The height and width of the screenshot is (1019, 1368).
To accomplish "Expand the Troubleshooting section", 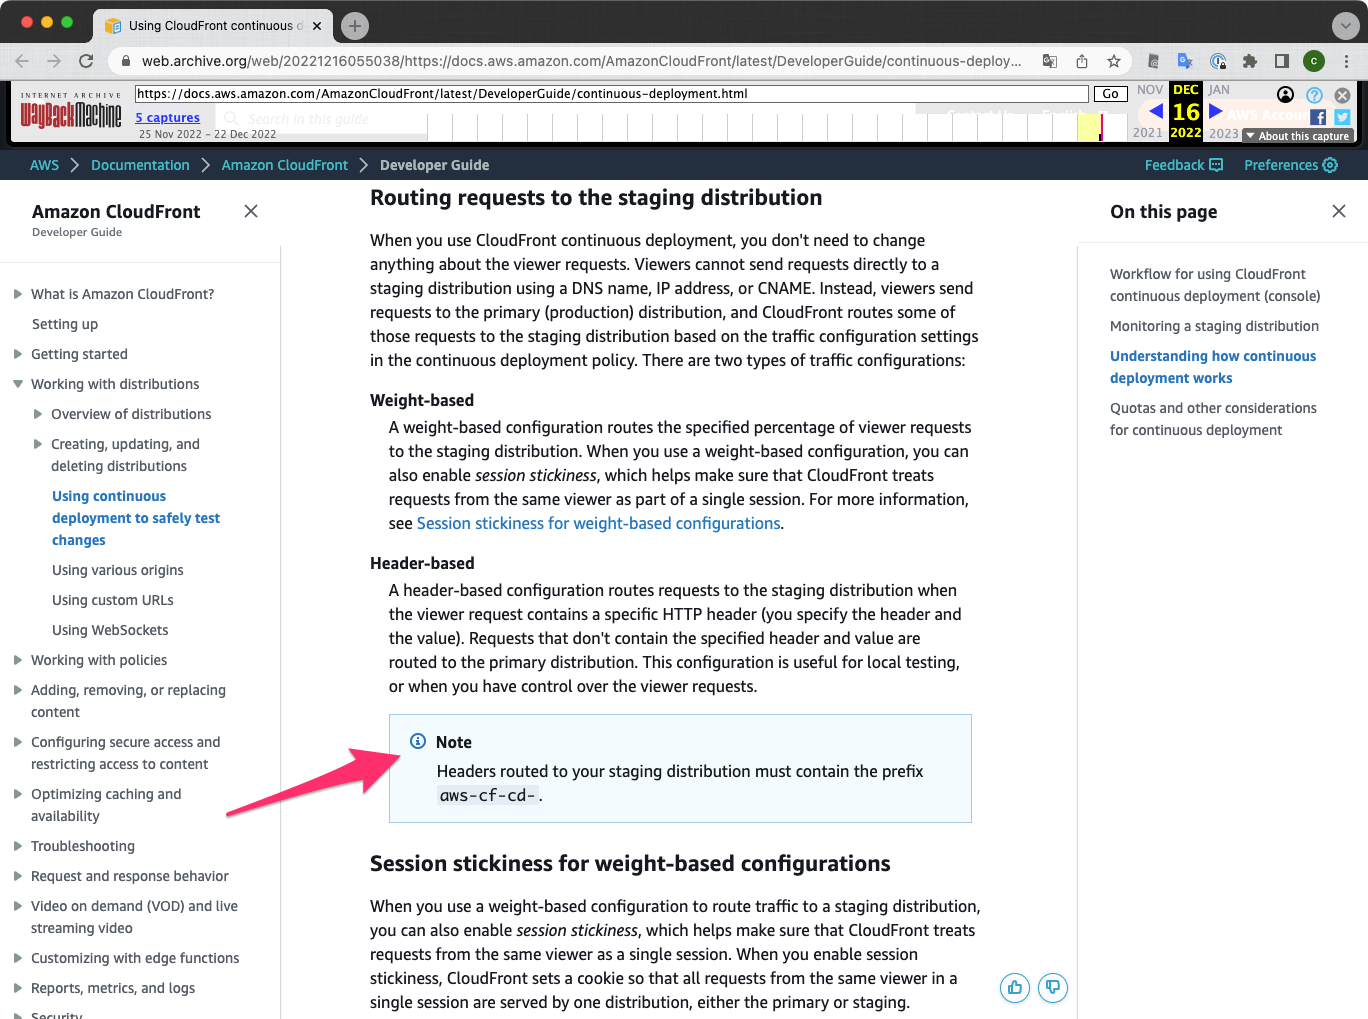I will click(x=18, y=846).
